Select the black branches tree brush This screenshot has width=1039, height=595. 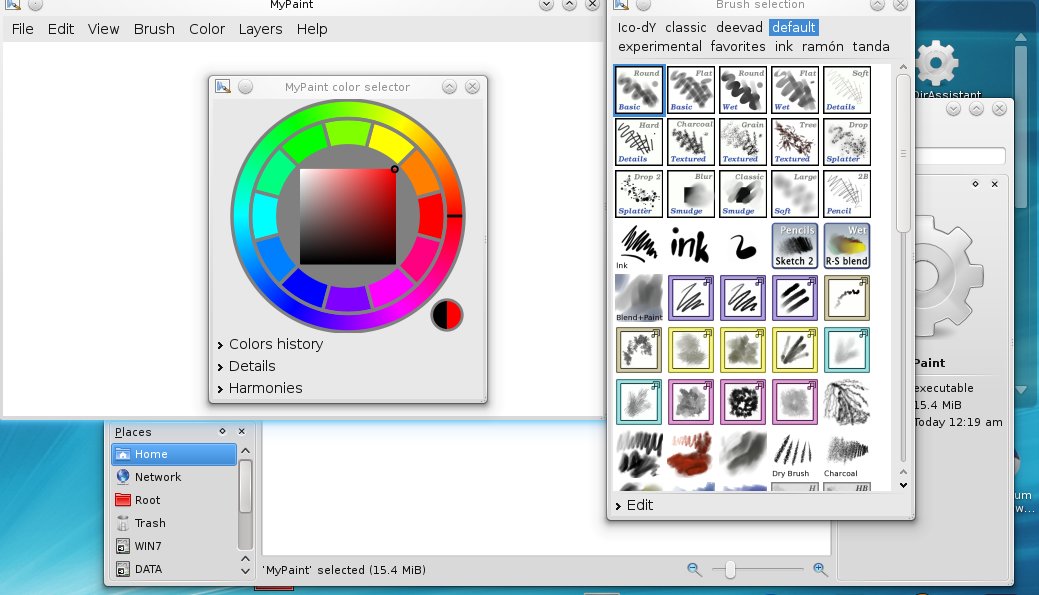[x=847, y=402]
